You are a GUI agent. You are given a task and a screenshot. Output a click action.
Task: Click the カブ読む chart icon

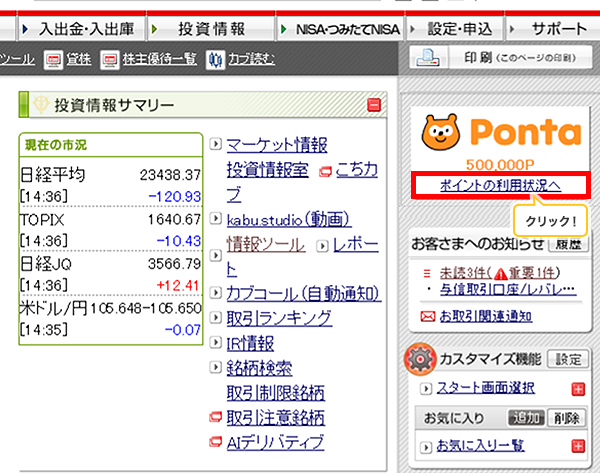coord(215,60)
